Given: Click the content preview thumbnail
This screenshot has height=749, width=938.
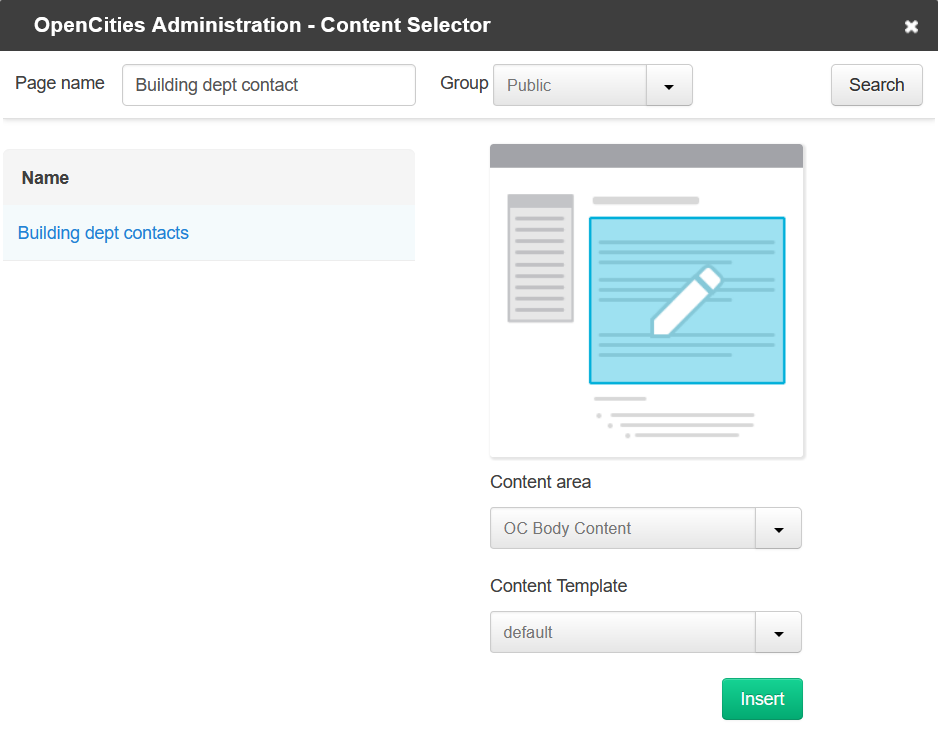Looking at the screenshot, I should coord(646,300).
